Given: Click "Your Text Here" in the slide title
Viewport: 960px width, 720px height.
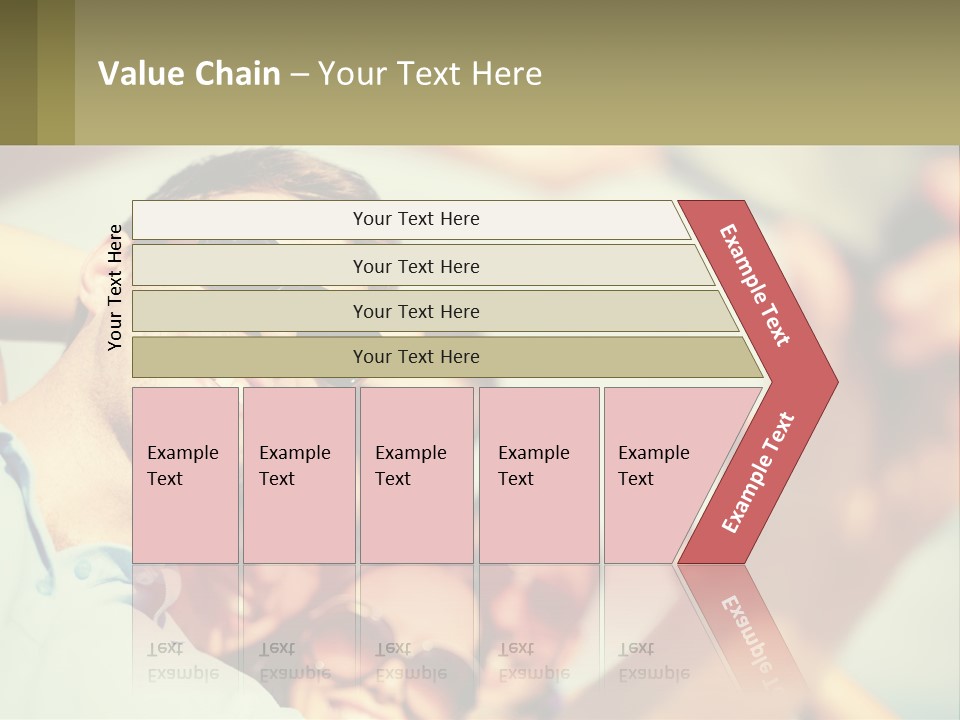Looking at the screenshot, I should click(430, 74).
